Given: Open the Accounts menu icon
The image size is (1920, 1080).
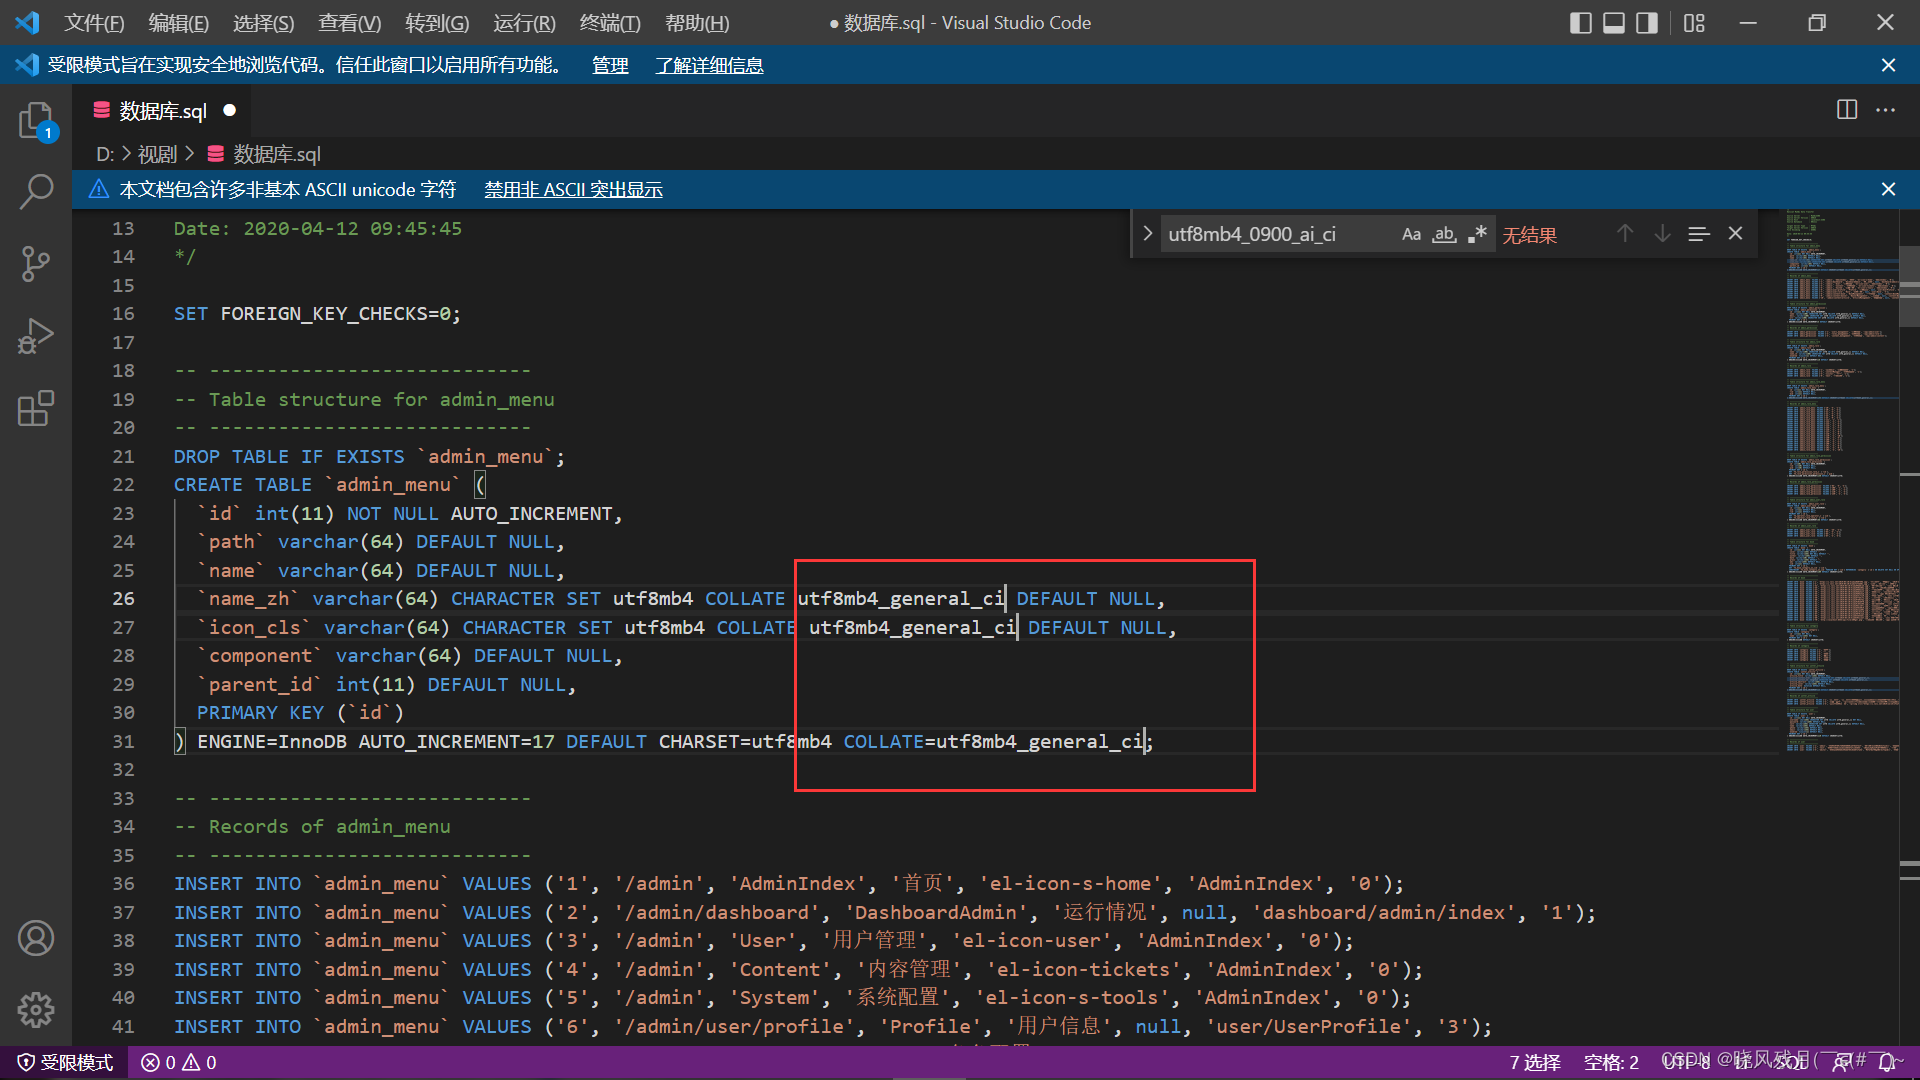Looking at the screenshot, I should [x=36, y=938].
